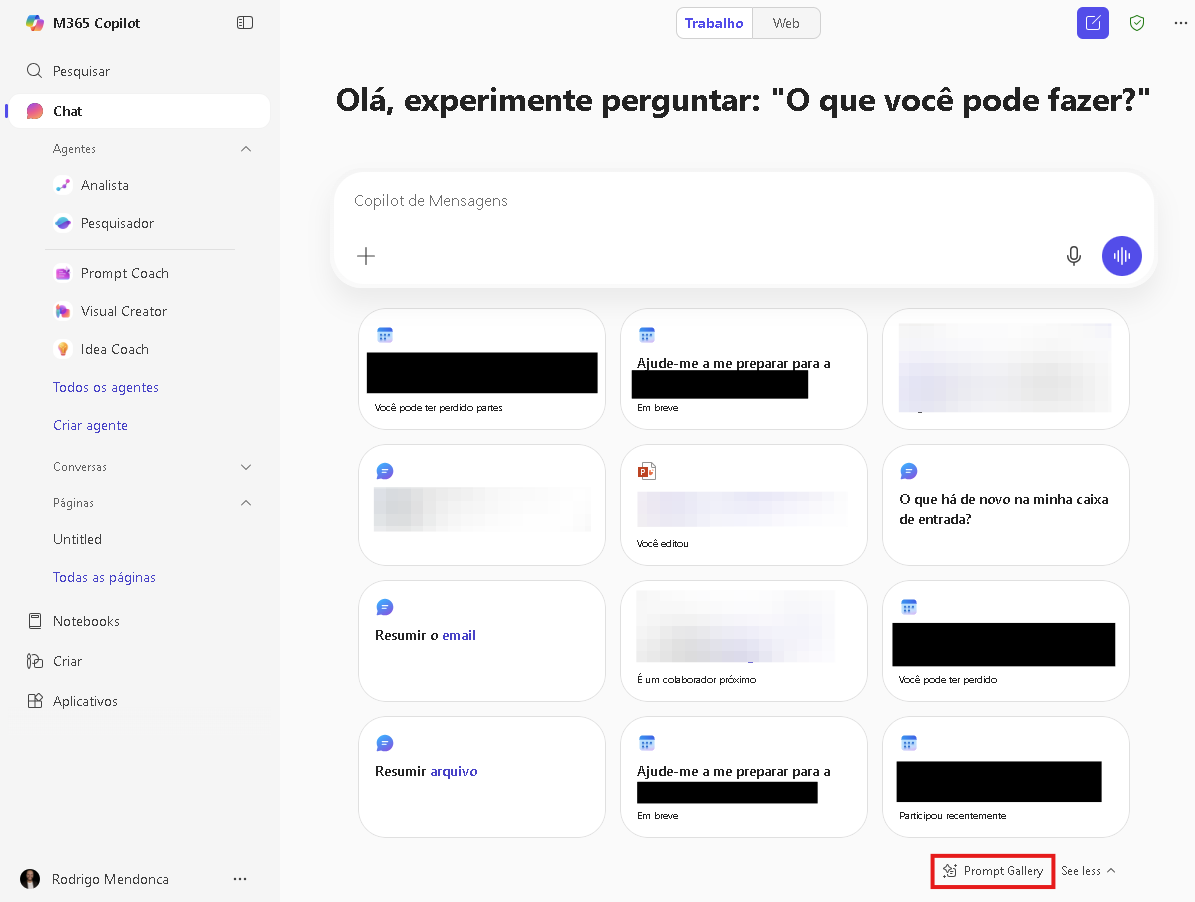This screenshot has width=1195, height=902.
Task: Select the Analista agent
Action: pos(104,185)
